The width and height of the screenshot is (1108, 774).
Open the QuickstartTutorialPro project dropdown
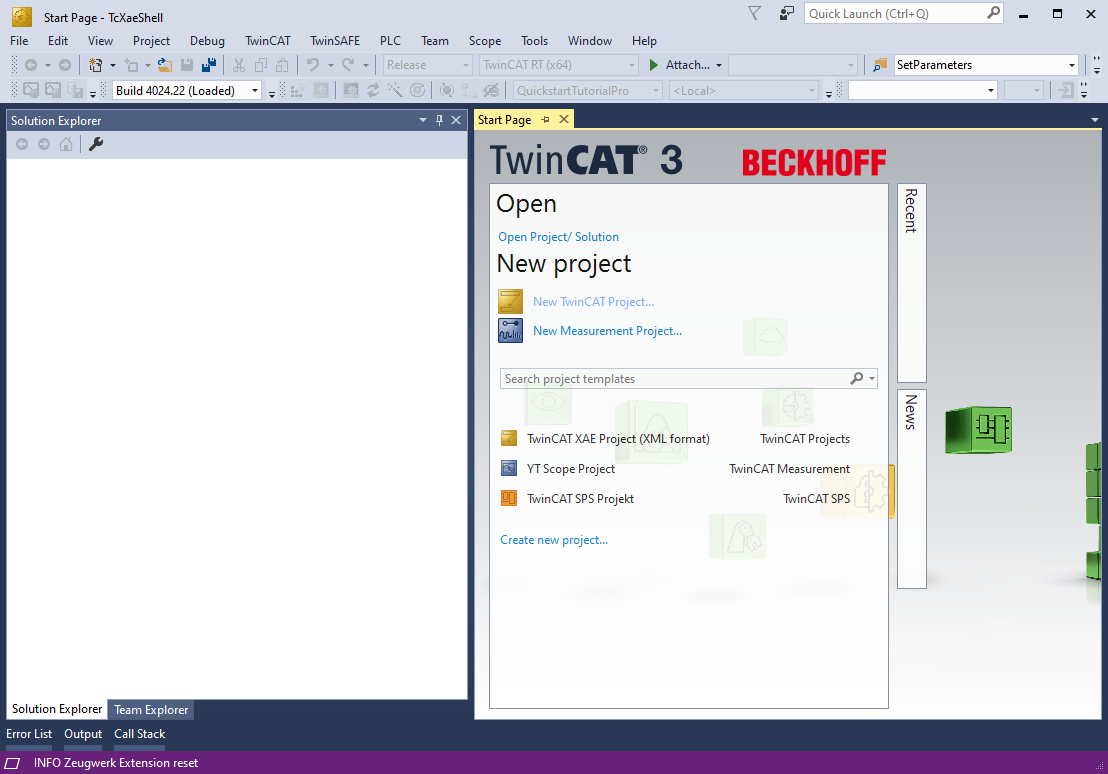[x=587, y=90]
